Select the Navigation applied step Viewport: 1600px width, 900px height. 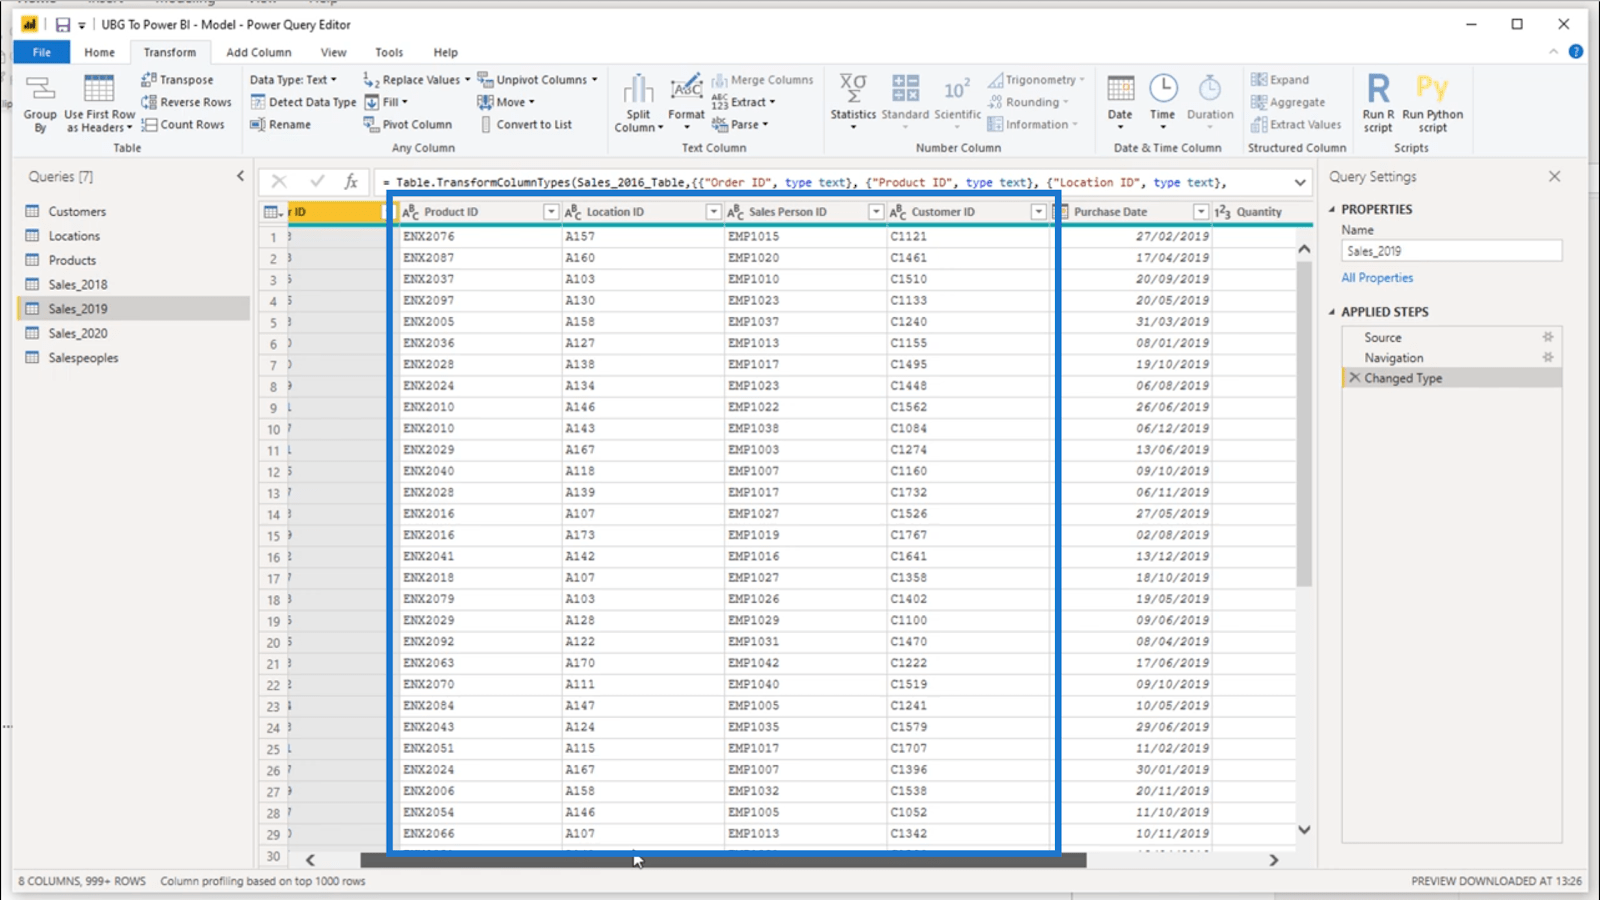coord(1452,358)
